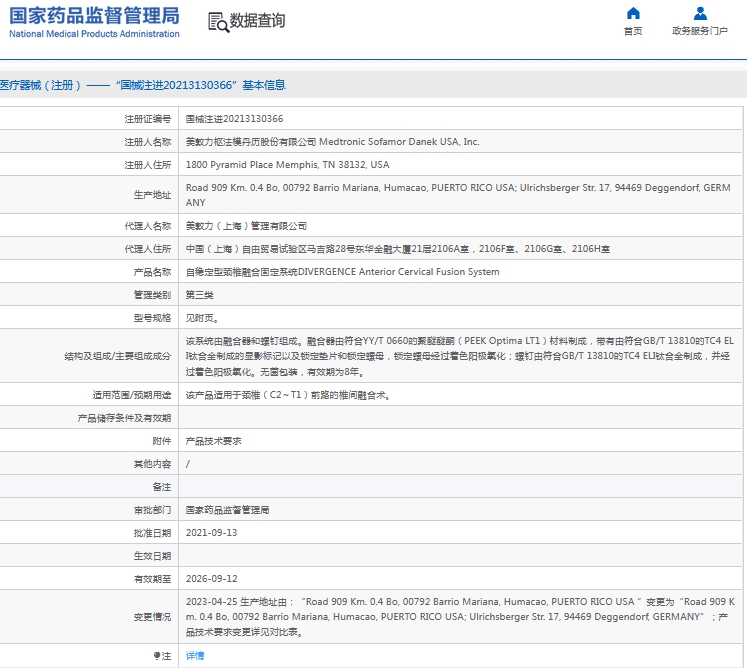Viewport: 747px width, 668px height.
Task: Click the 政务服务门户 link text
Action: tap(700, 31)
